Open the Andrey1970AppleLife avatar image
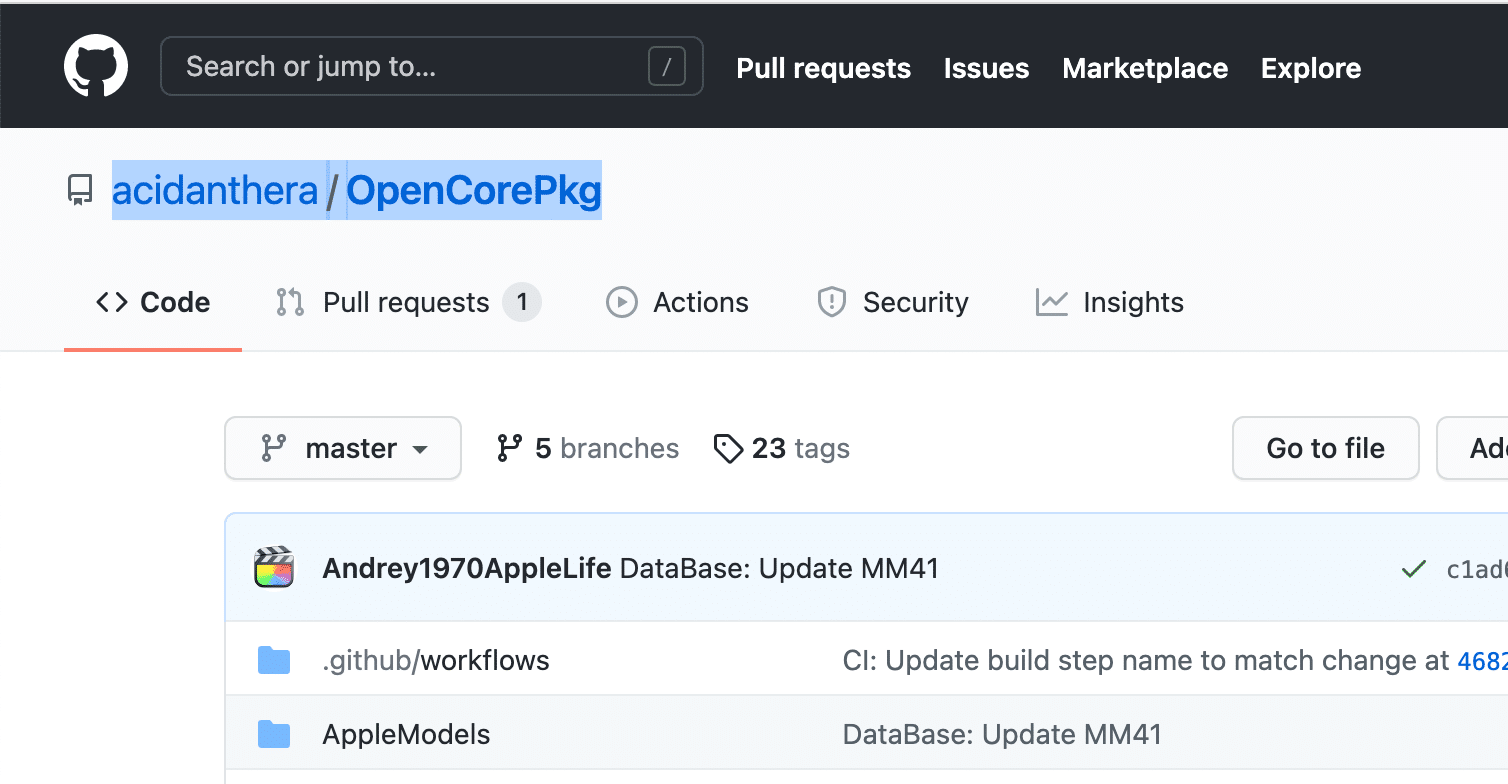 [x=274, y=568]
